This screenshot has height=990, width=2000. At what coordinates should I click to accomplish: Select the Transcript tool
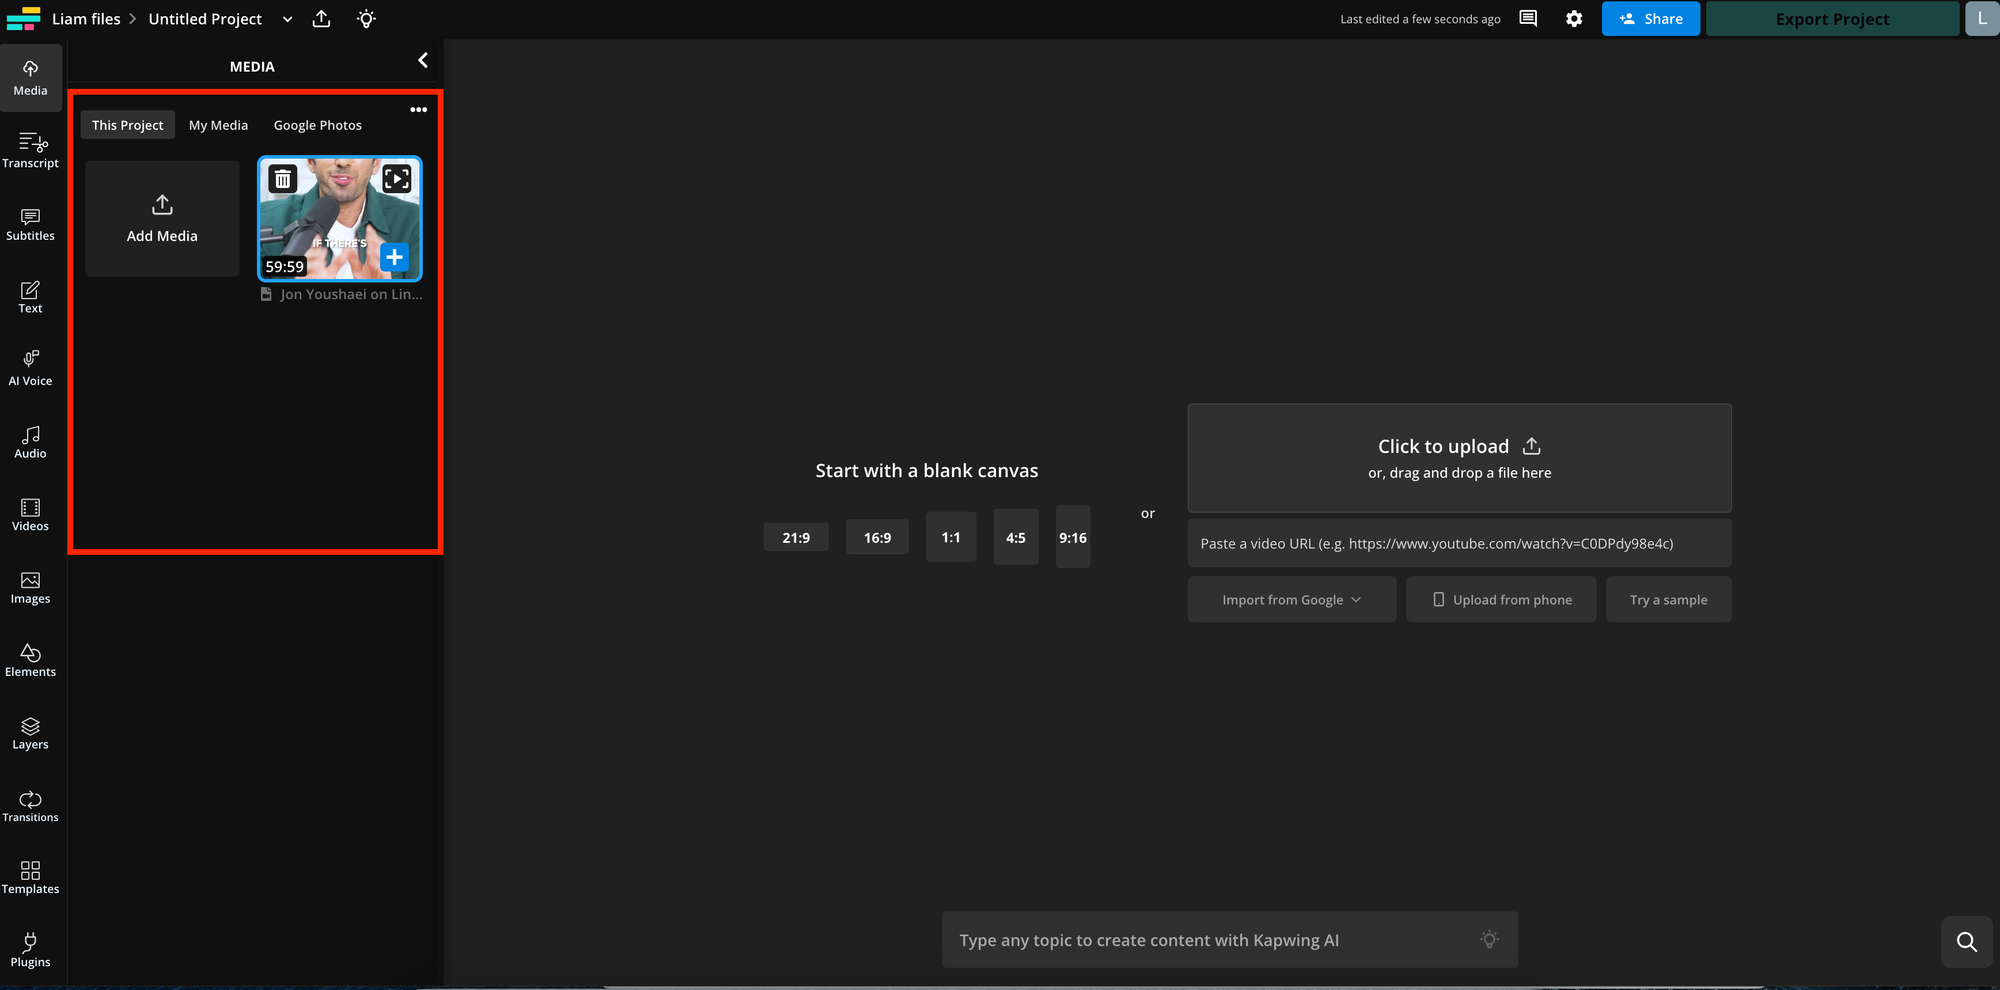(30, 150)
